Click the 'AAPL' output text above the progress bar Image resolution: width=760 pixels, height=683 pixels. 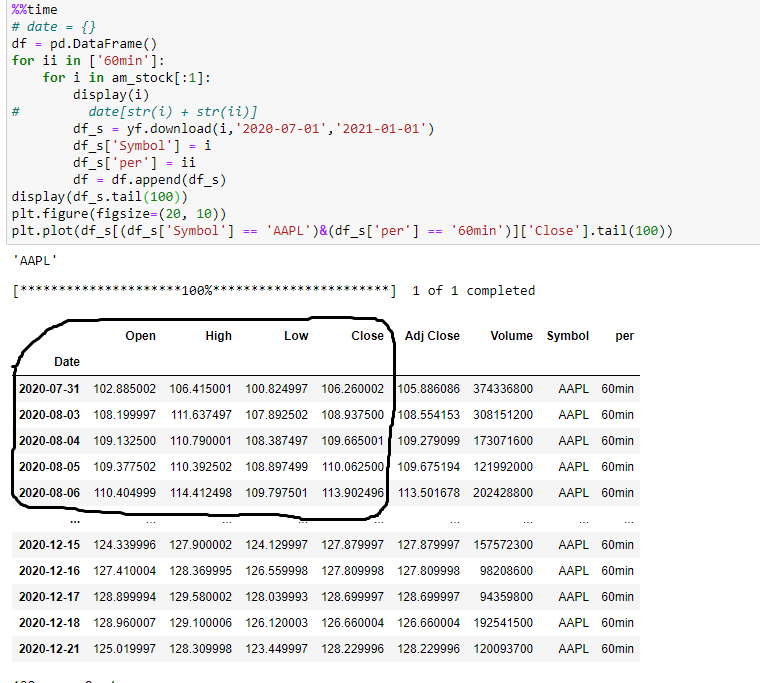coord(34,261)
